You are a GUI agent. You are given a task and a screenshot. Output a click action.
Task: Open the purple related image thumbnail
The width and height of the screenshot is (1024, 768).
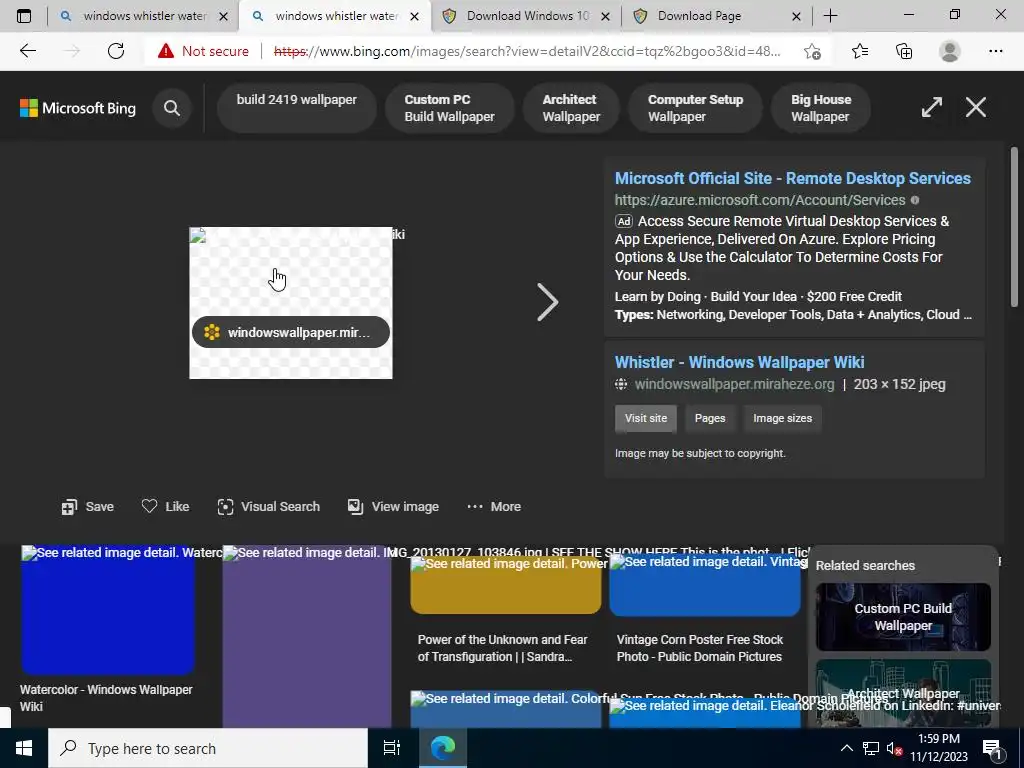[x=307, y=637]
